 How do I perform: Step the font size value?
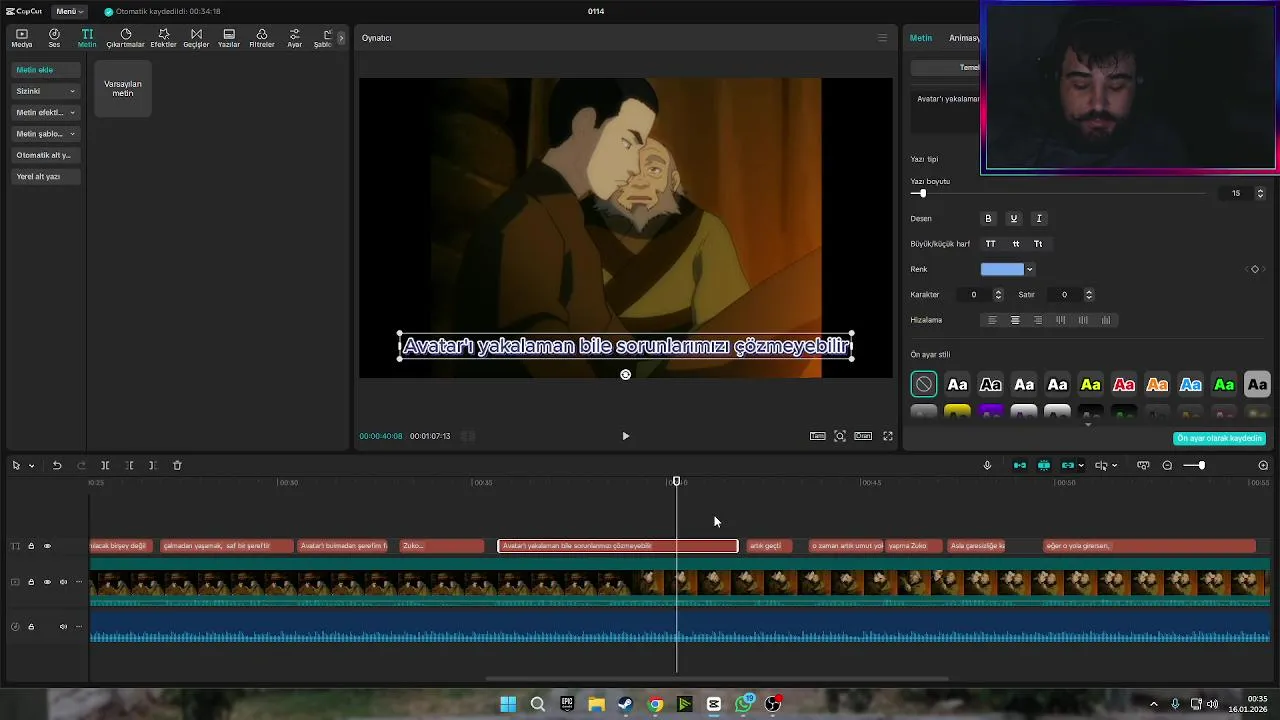coord(1260,193)
